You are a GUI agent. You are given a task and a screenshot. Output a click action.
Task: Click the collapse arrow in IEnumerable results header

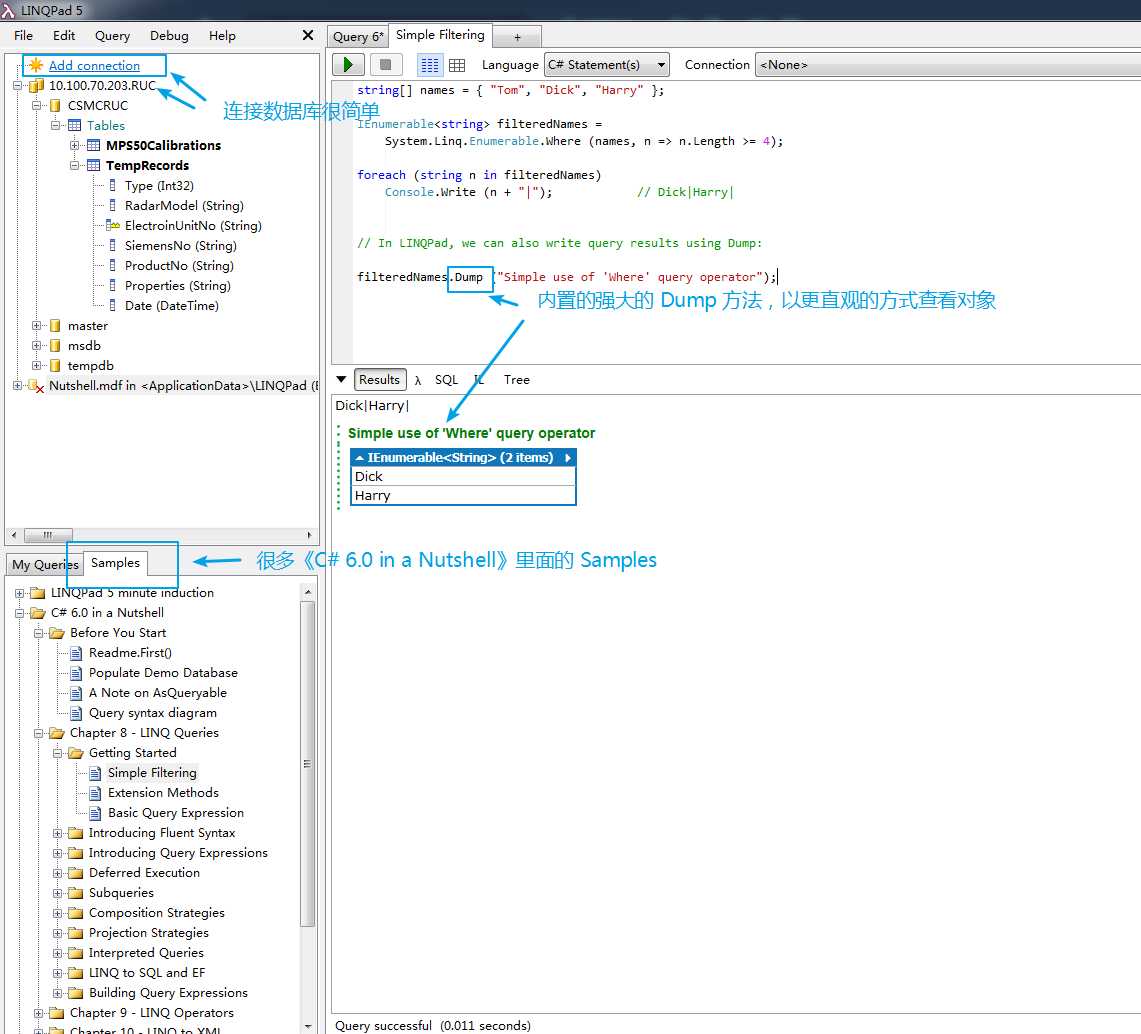pyautogui.click(x=359, y=458)
